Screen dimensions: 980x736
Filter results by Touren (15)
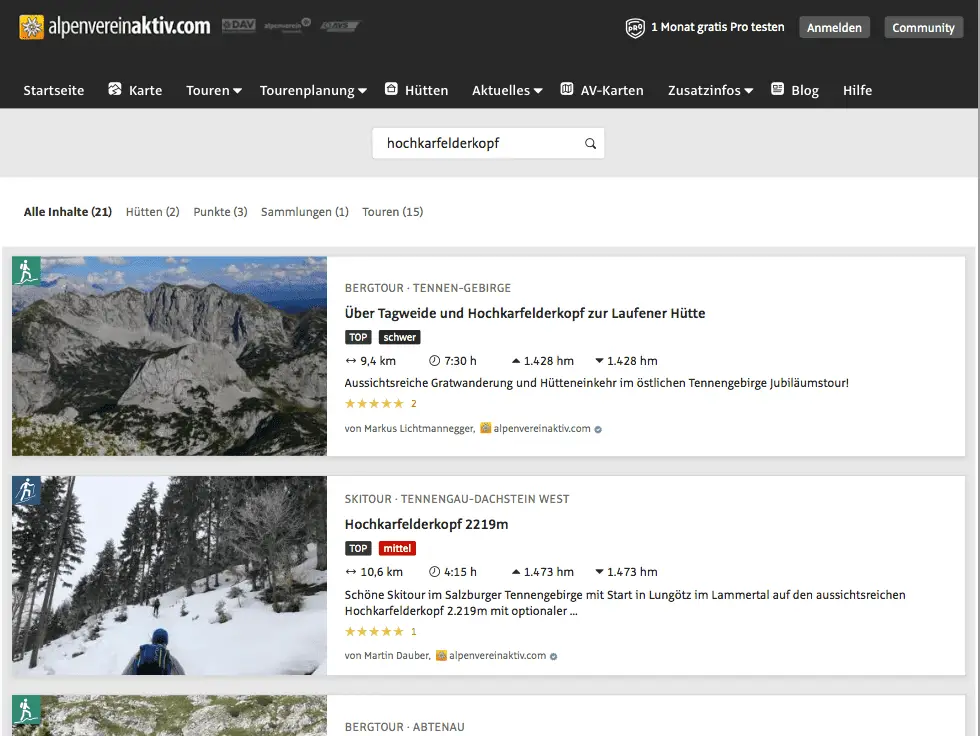[392, 212]
